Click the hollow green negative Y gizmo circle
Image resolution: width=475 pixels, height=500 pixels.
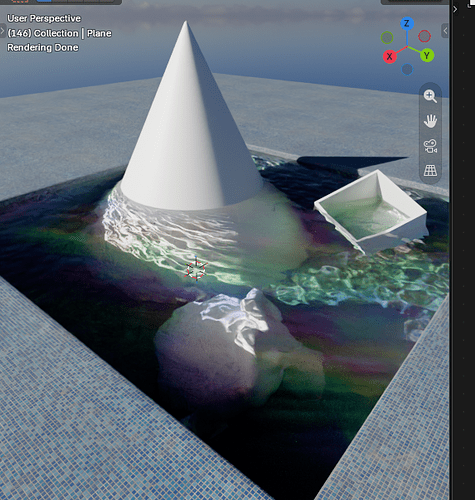pyautogui.click(x=387, y=38)
